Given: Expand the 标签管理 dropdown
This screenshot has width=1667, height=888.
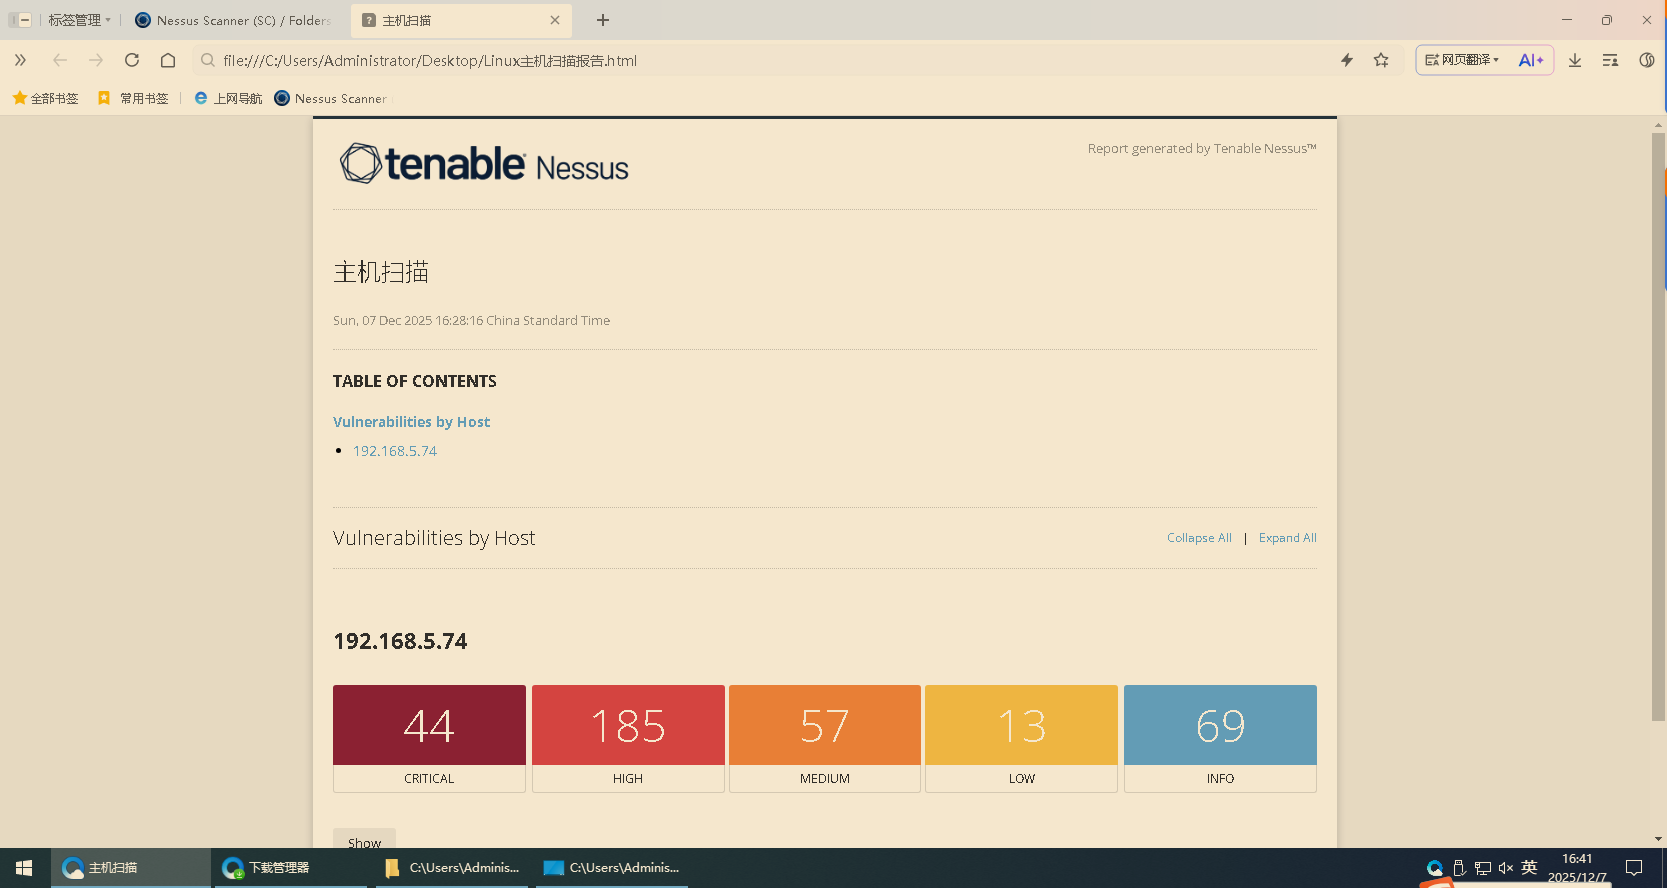Looking at the screenshot, I should click(80, 20).
